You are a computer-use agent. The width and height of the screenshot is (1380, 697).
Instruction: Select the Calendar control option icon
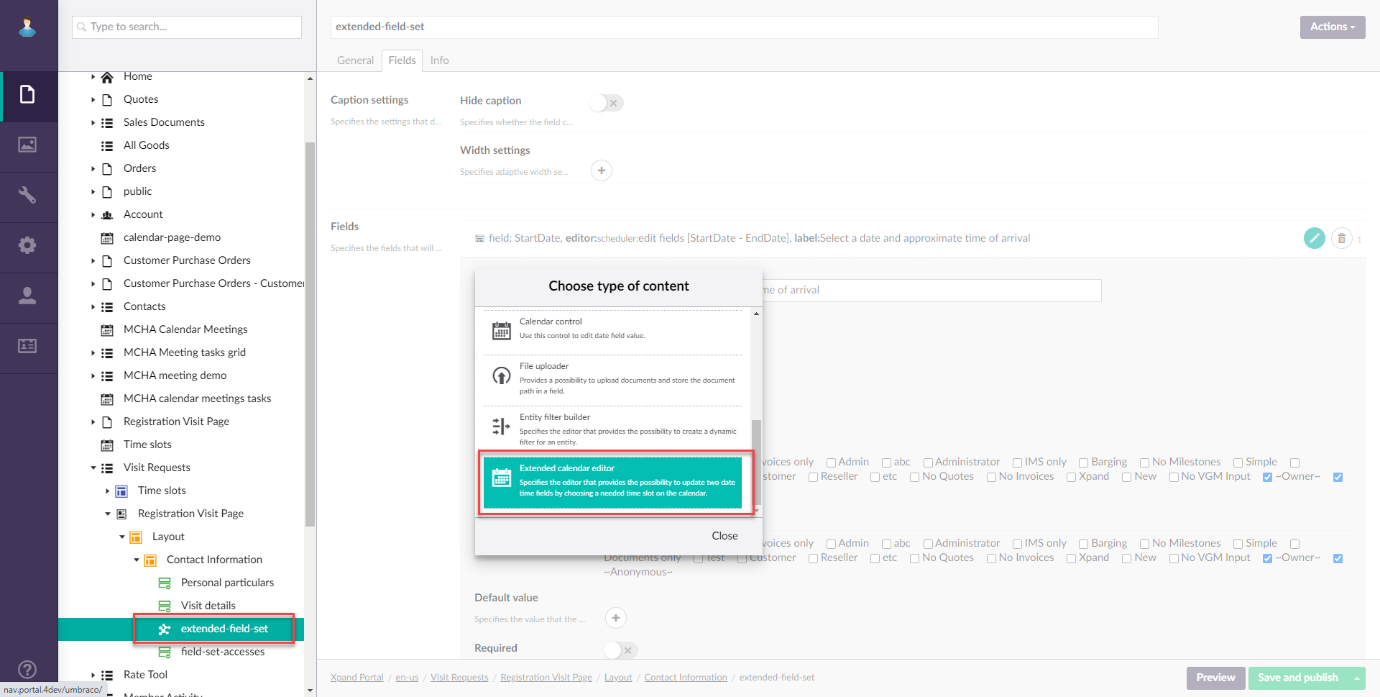tap(501, 329)
